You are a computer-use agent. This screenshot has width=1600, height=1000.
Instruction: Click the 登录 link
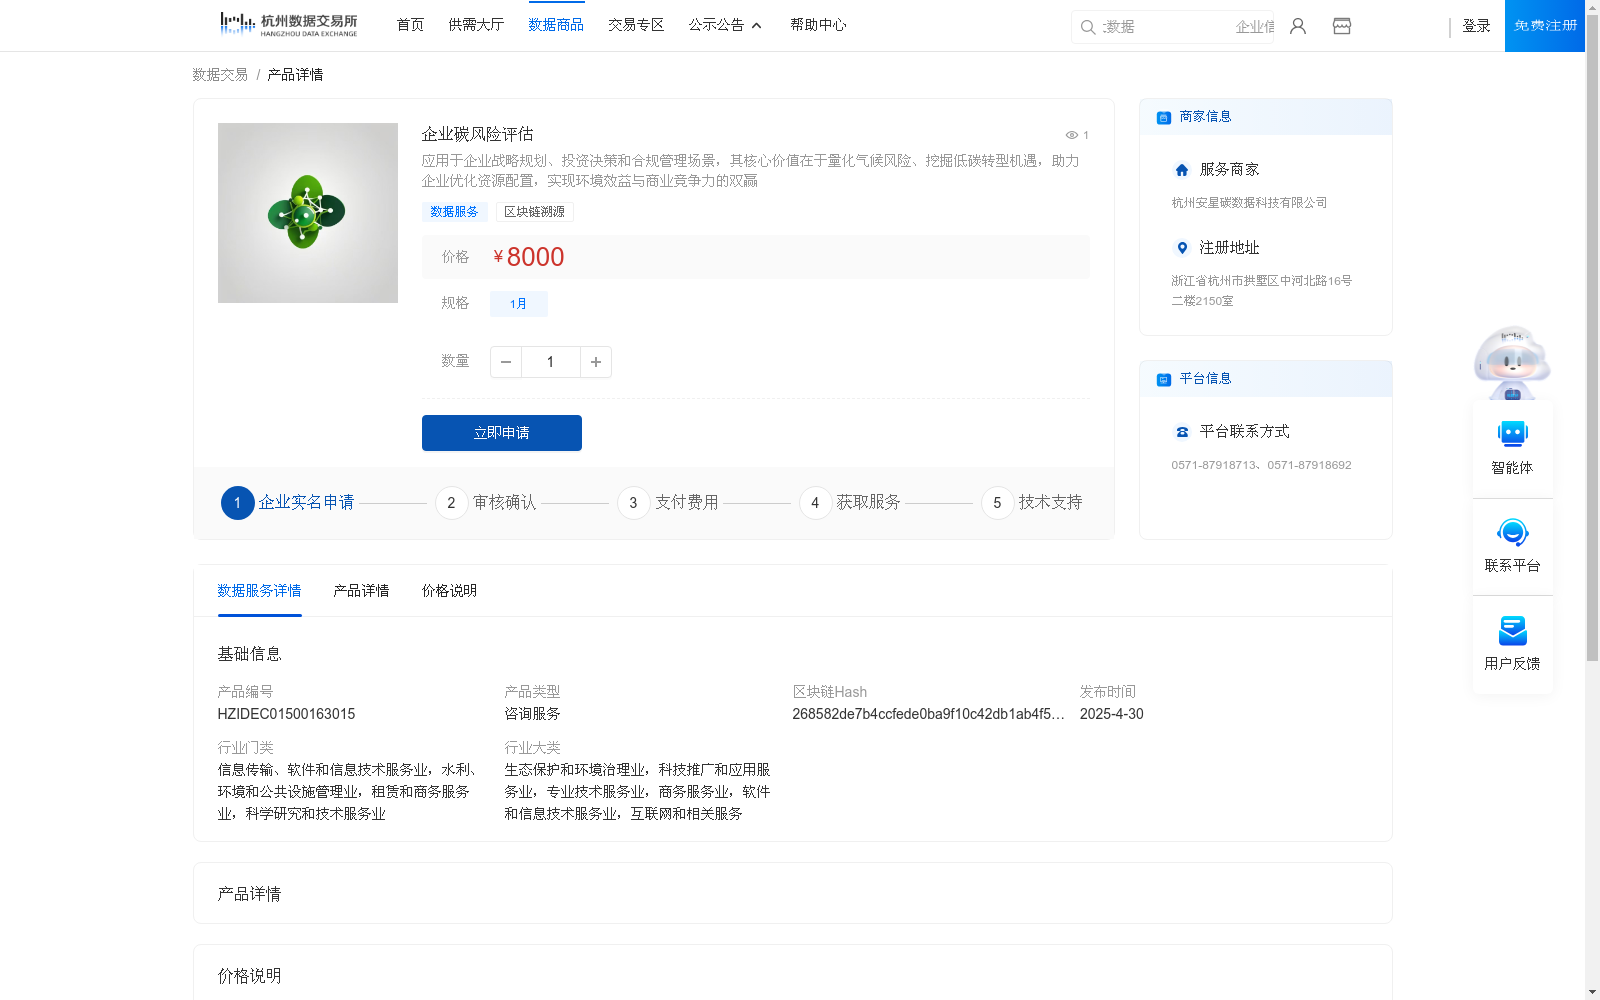pyautogui.click(x=1476, y=26)
